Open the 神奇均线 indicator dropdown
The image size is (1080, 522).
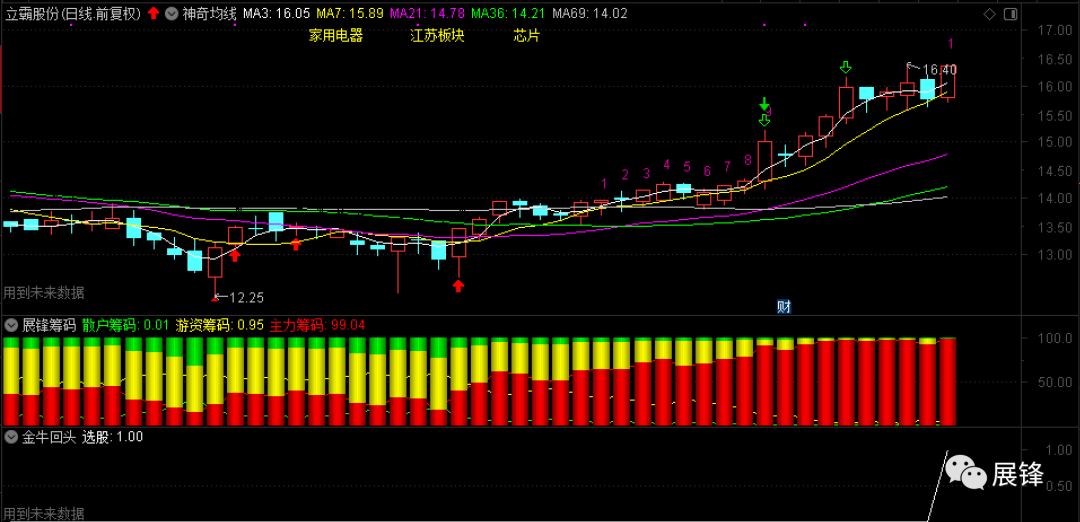coord(171,13)
